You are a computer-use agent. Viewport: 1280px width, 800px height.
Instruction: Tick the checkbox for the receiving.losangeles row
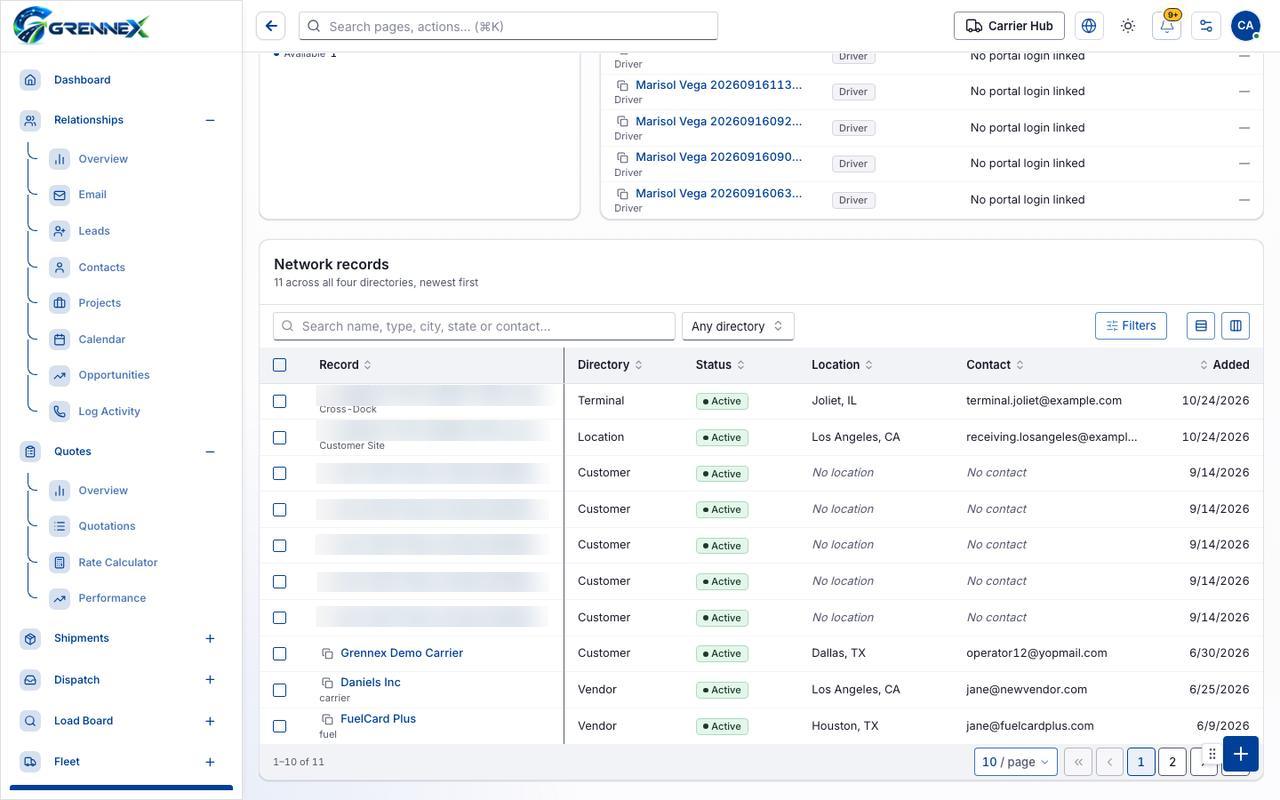pos(280,438)
